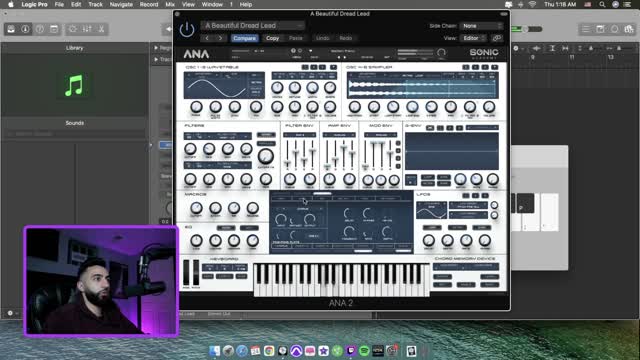
Task: Select third OSC 1-3 wavetable oscillator tab
Action: [322, 67]
